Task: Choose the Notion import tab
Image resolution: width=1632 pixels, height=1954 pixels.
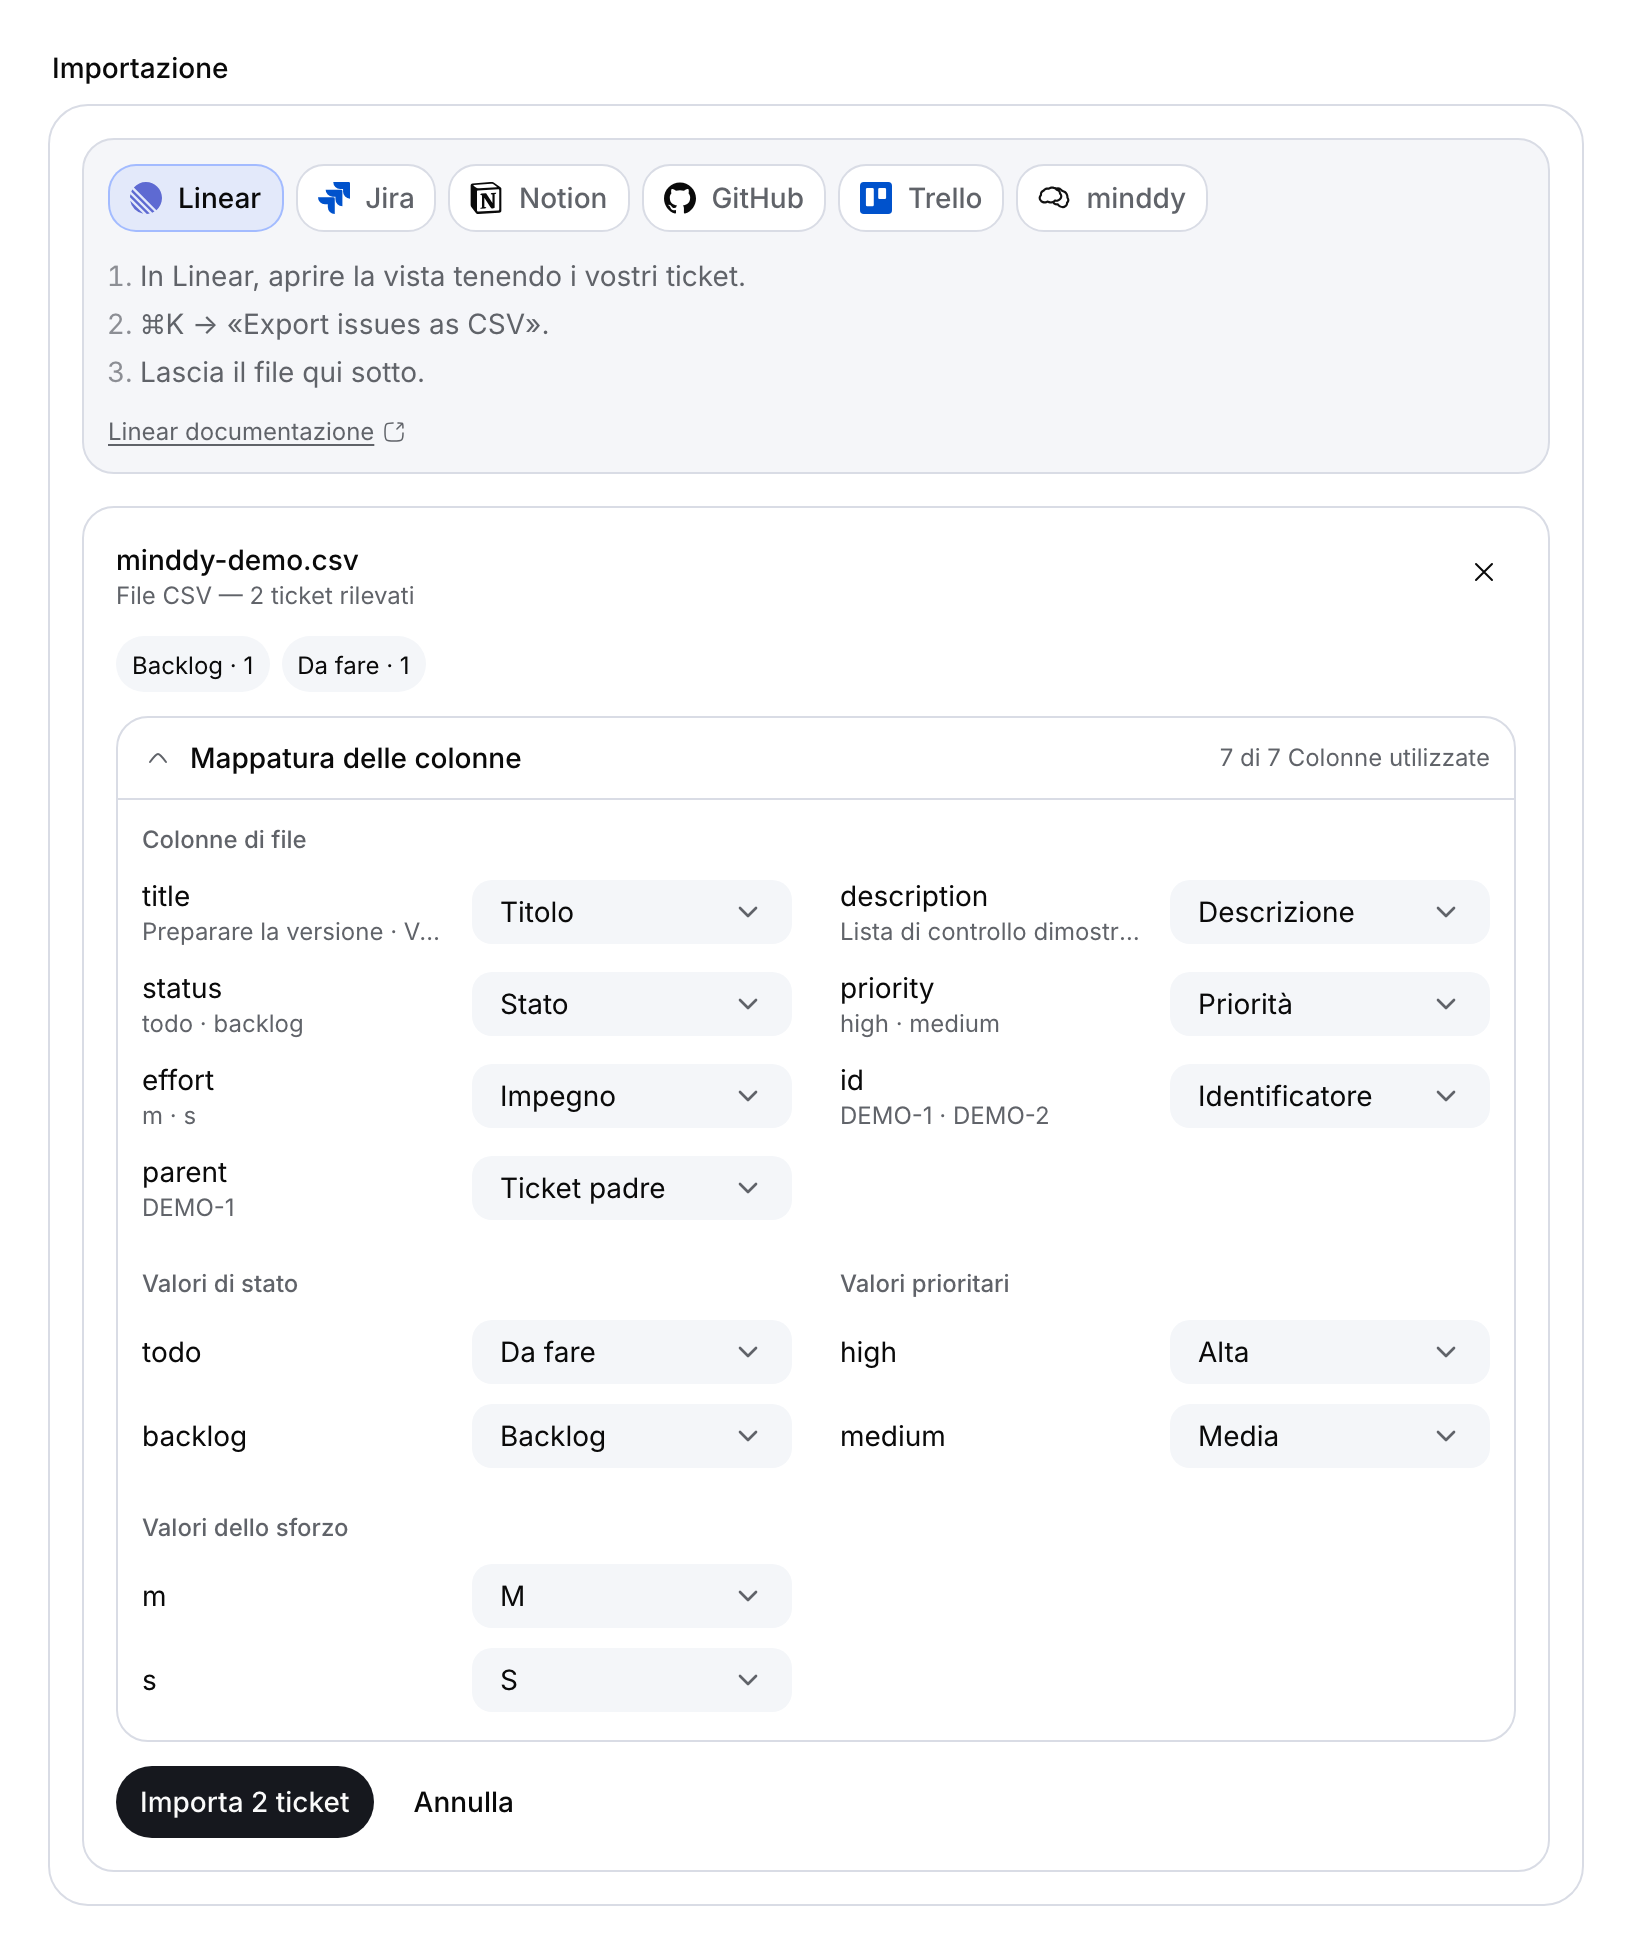Action: 539,198
